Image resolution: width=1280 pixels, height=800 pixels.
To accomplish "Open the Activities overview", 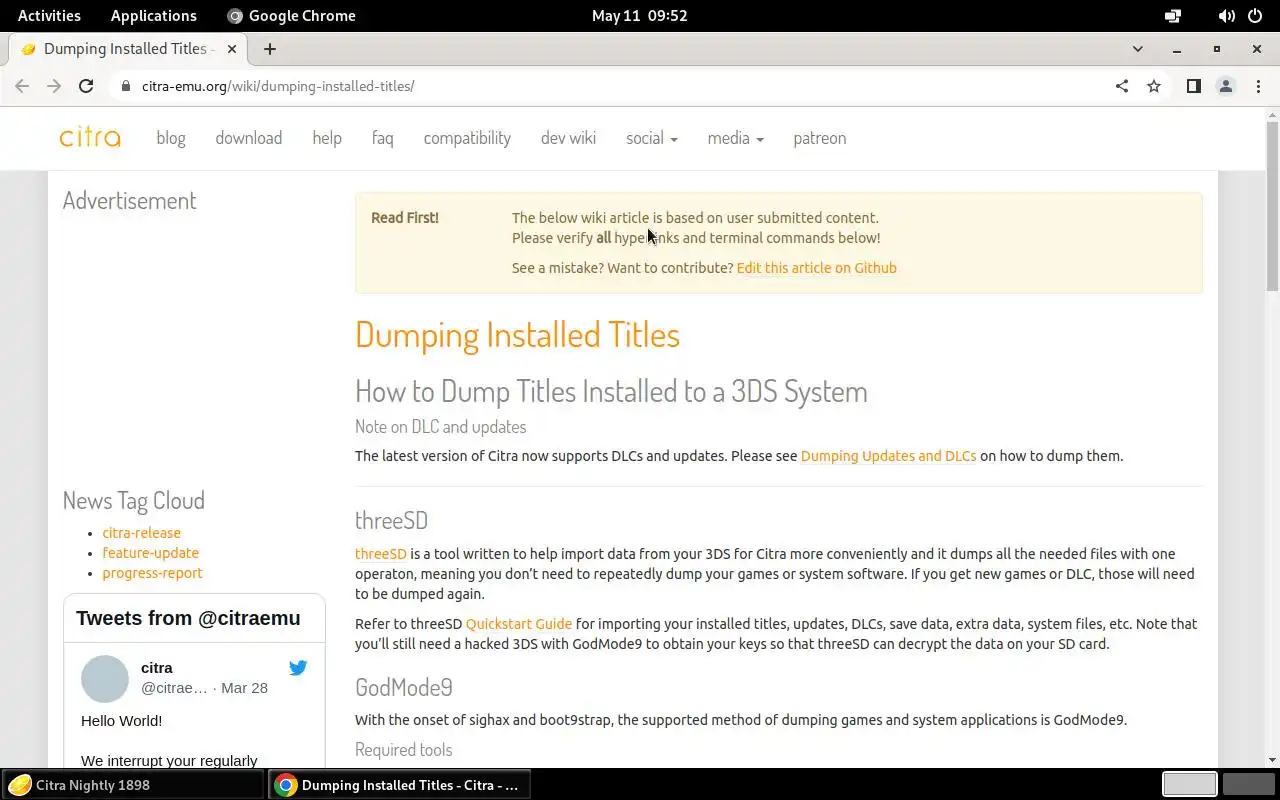I will click(49, 16).
